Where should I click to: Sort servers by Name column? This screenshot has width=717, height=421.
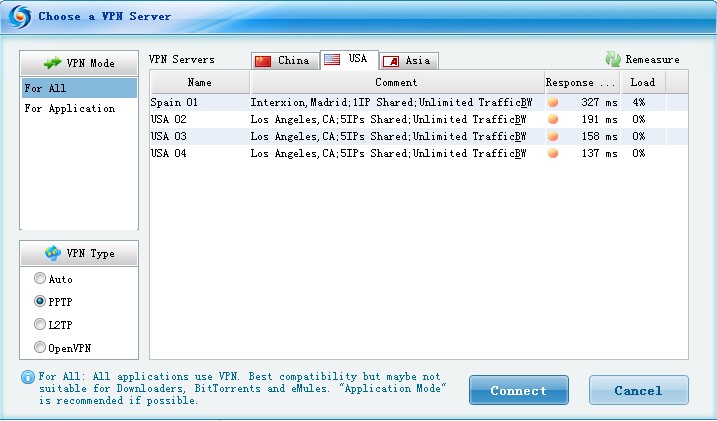pyautogui.click(x=200, y=82)
